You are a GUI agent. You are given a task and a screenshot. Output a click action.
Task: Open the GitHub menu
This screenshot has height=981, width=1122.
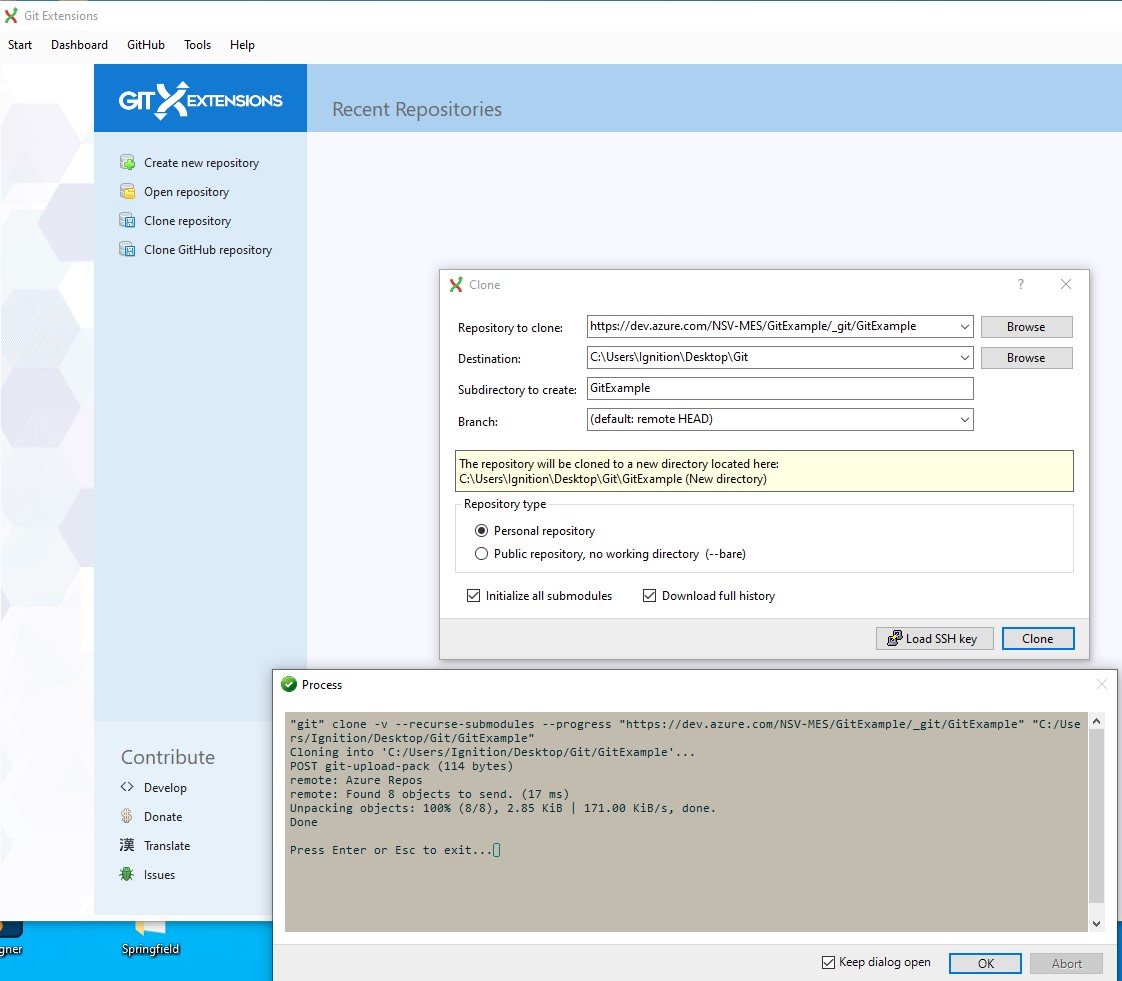[146, 44]
